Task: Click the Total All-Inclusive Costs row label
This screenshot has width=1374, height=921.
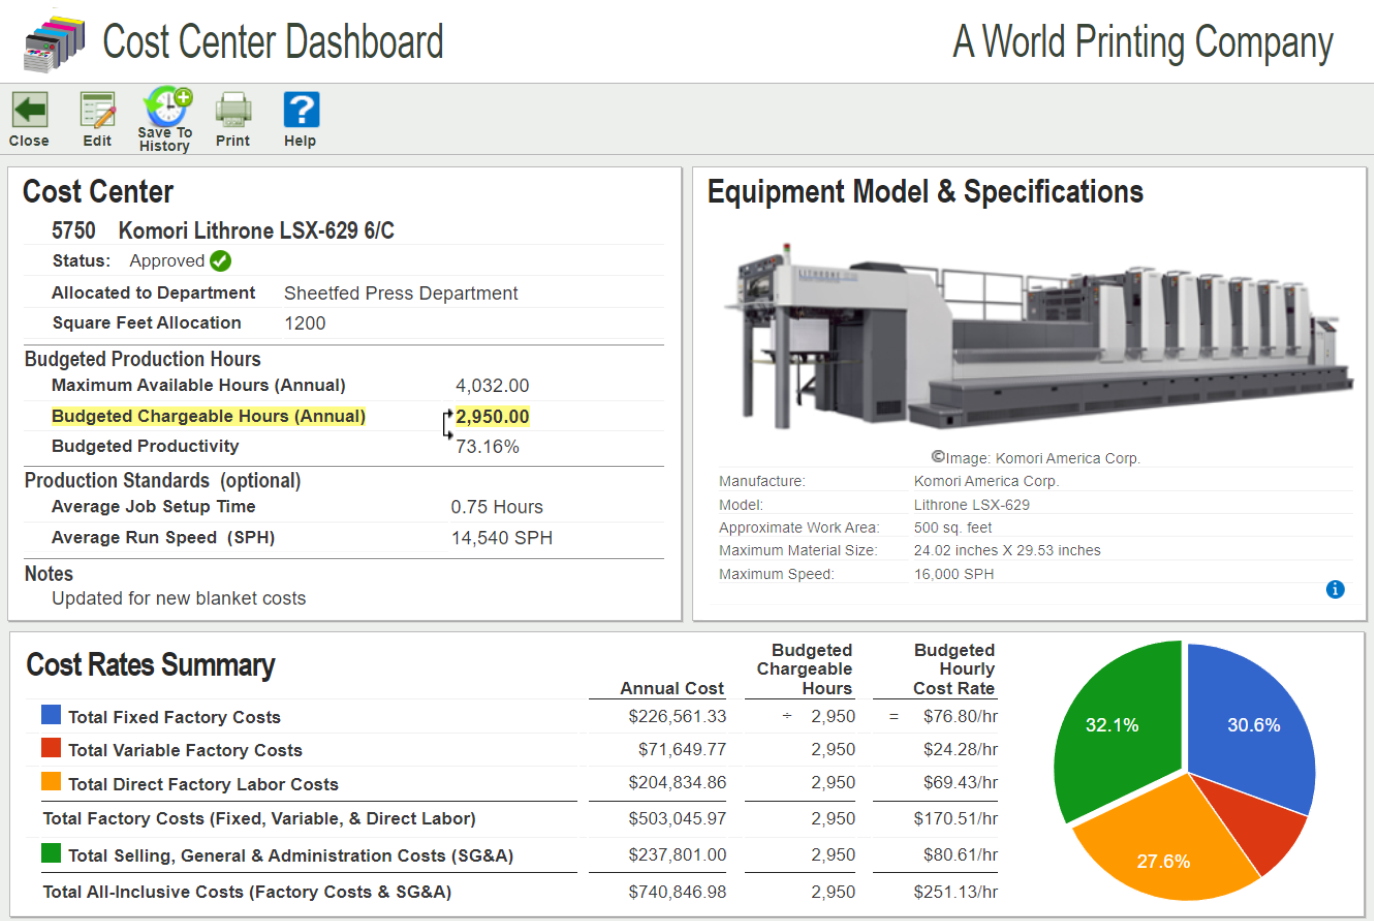Action: coord(247,891)
